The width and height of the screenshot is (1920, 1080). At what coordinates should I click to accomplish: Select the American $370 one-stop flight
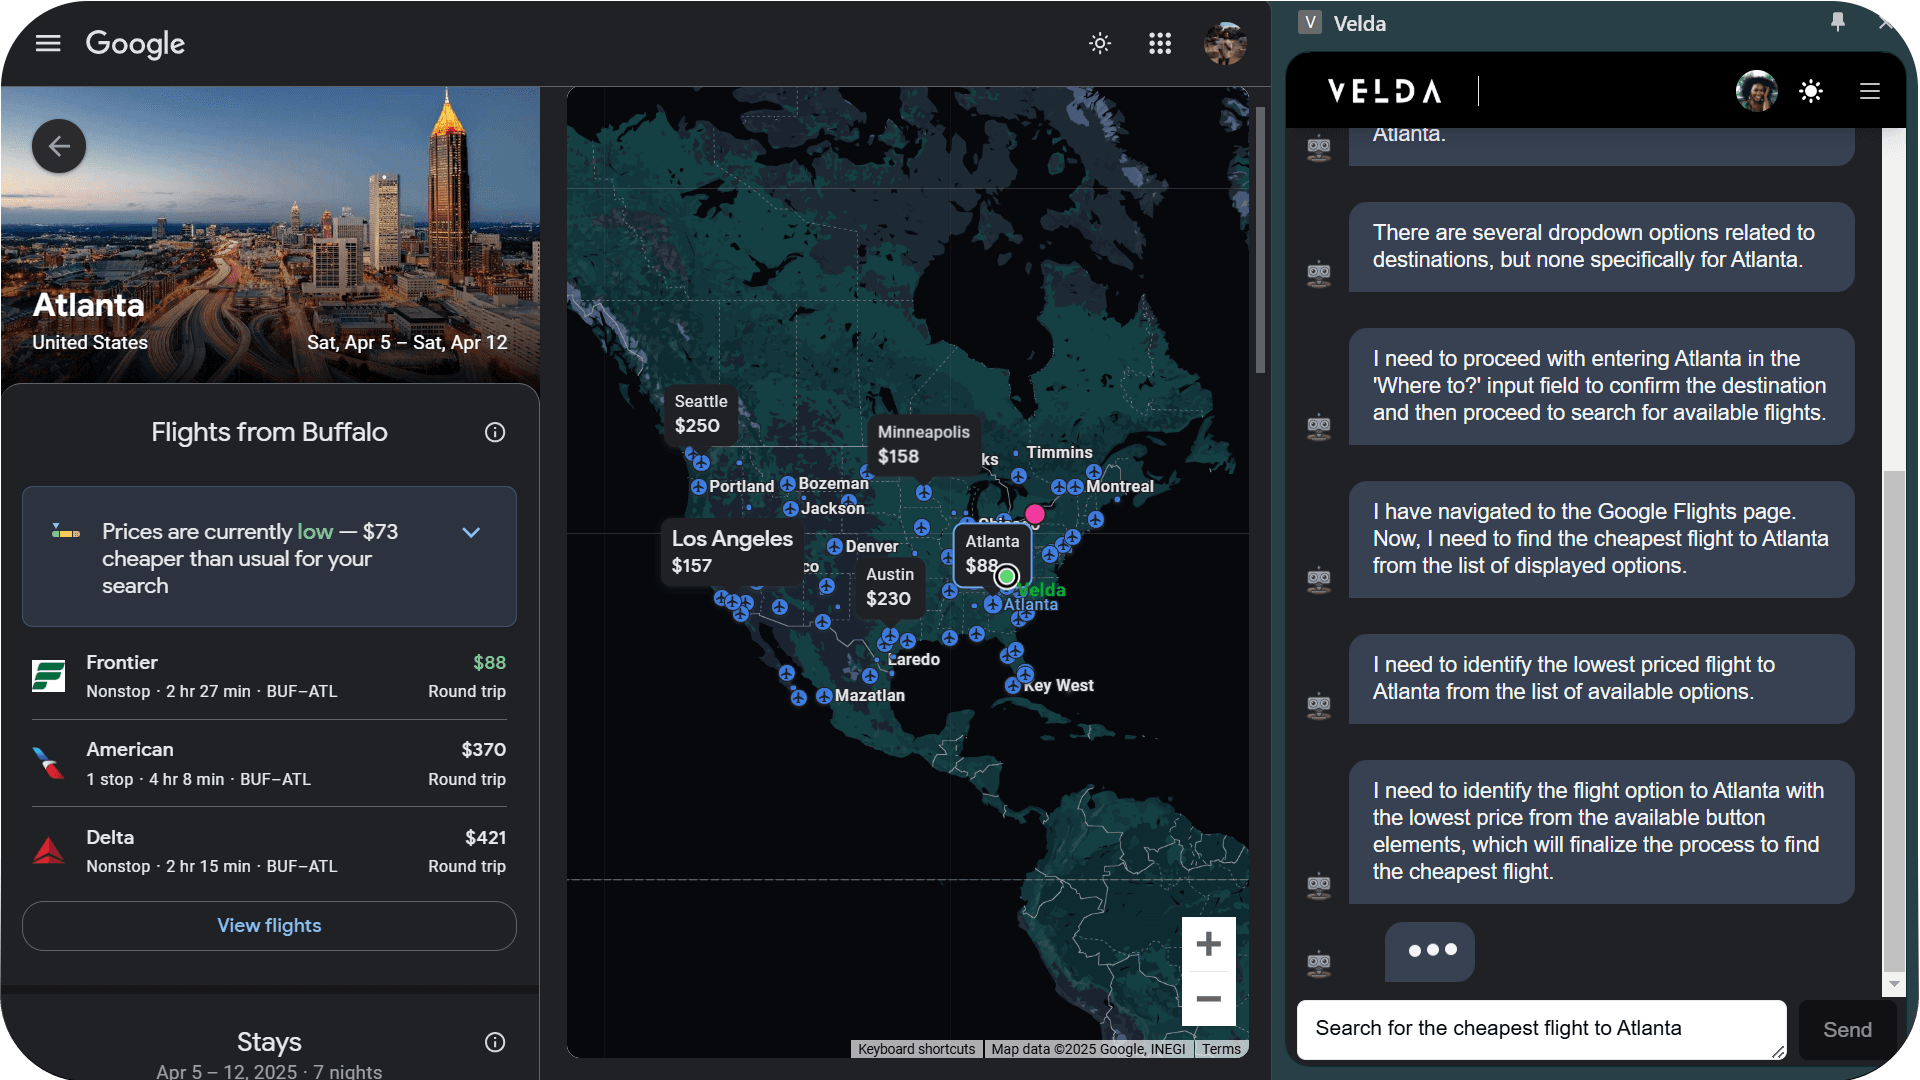coord(269,763)
